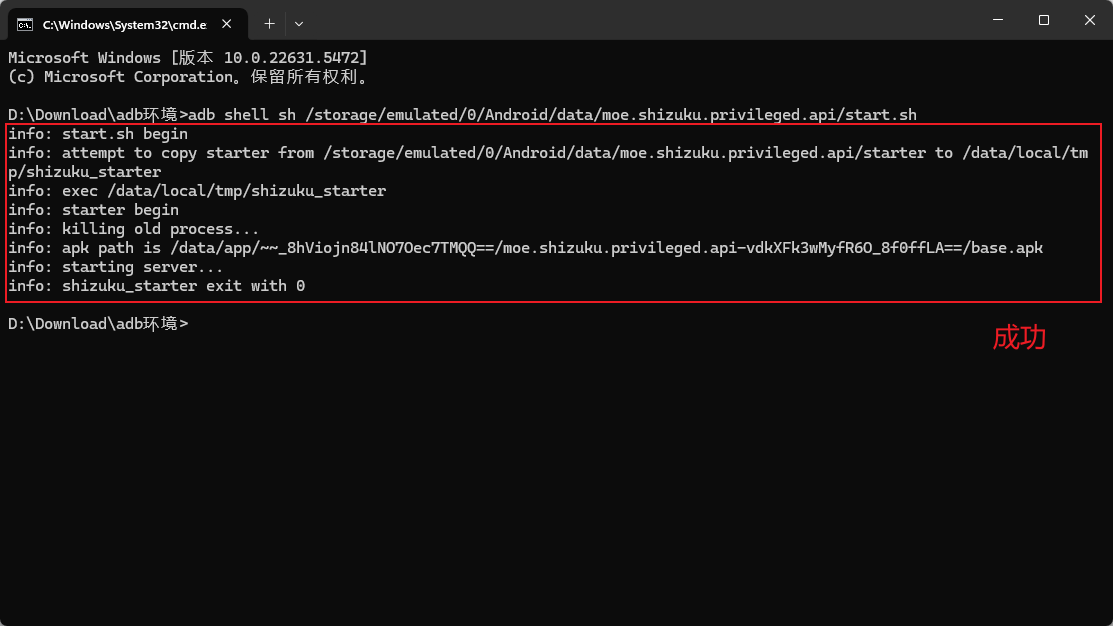The width and height of the screenshot is (1113, 626).
Task: Click the "info: start.sh begin" output line
Action: point(98,134)
